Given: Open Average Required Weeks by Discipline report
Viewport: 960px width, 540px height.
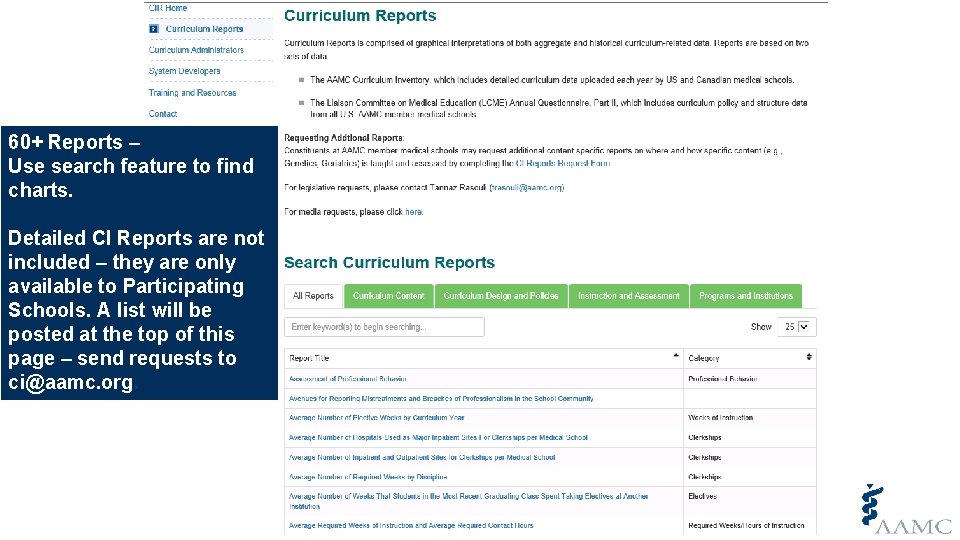Looking at the screenshot, I should [368, 477].
